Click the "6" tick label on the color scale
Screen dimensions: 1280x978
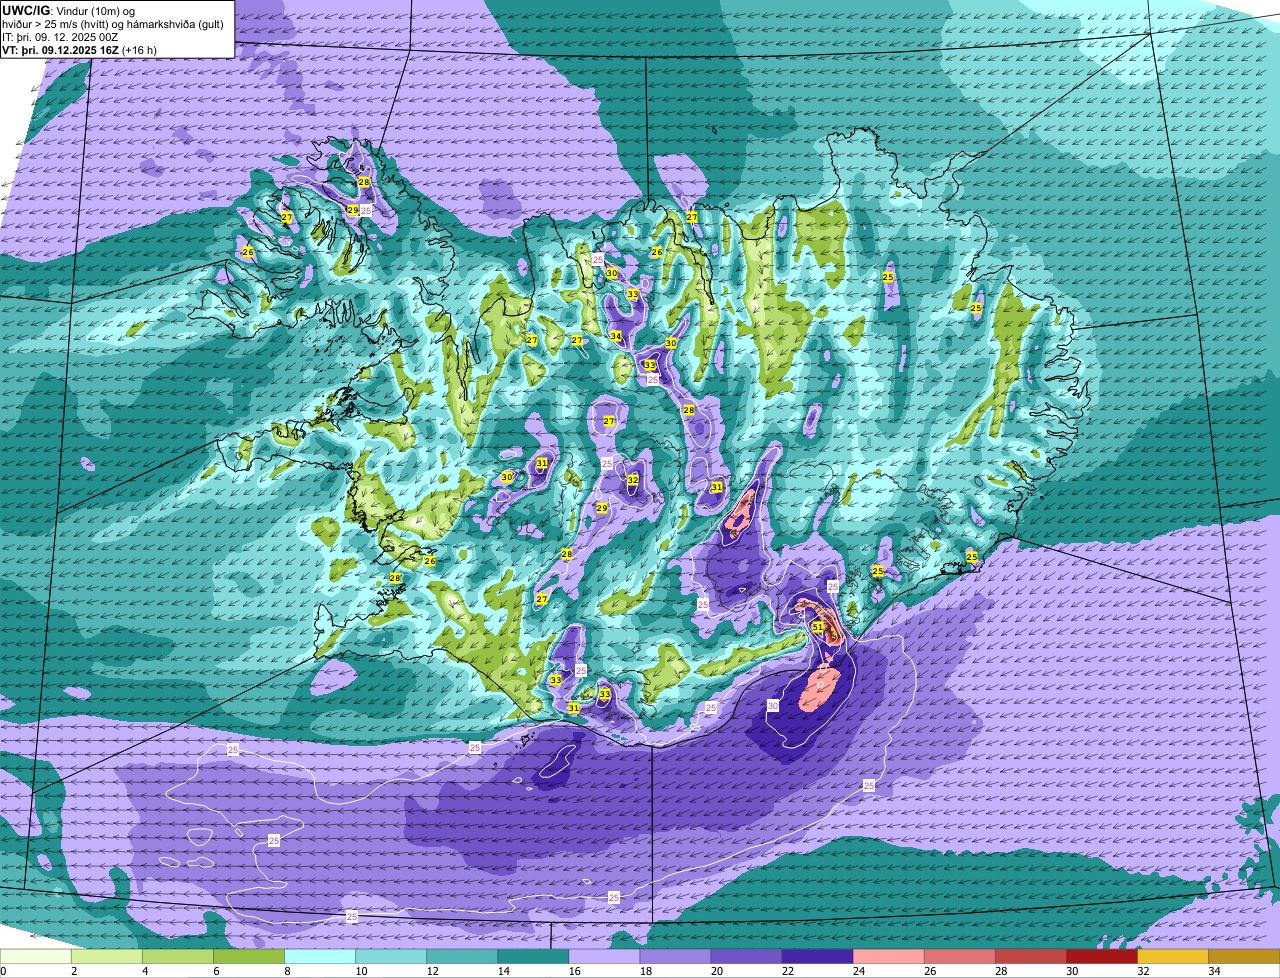(216, 971)
